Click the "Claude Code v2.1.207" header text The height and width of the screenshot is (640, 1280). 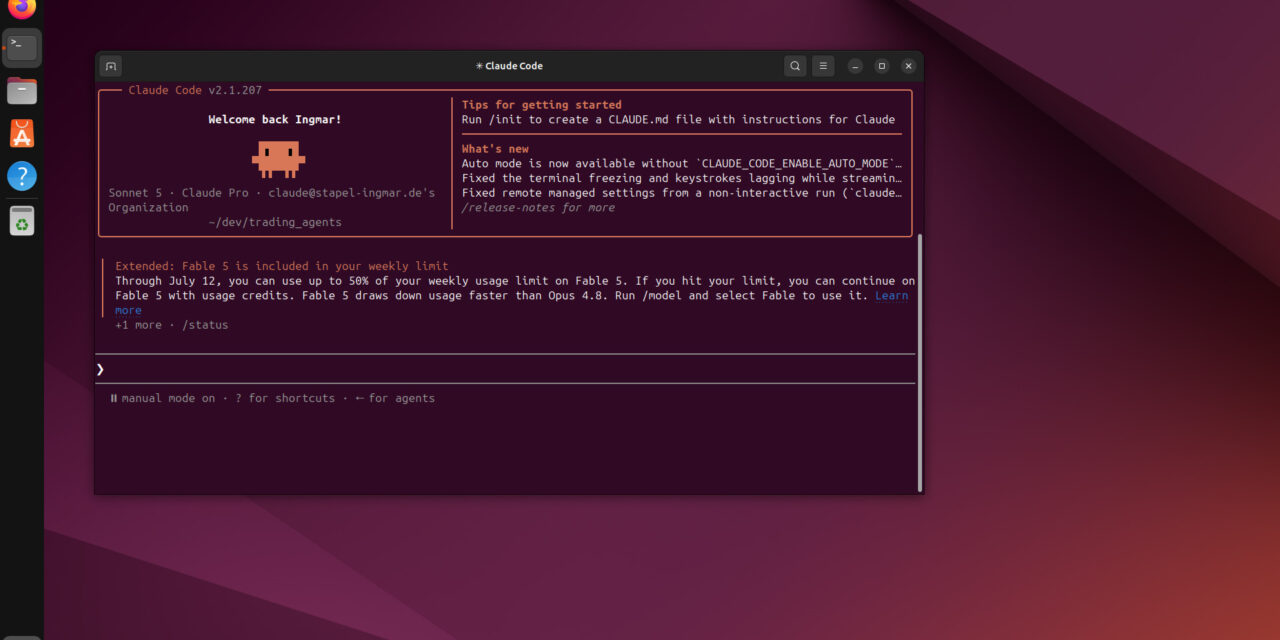195,90
